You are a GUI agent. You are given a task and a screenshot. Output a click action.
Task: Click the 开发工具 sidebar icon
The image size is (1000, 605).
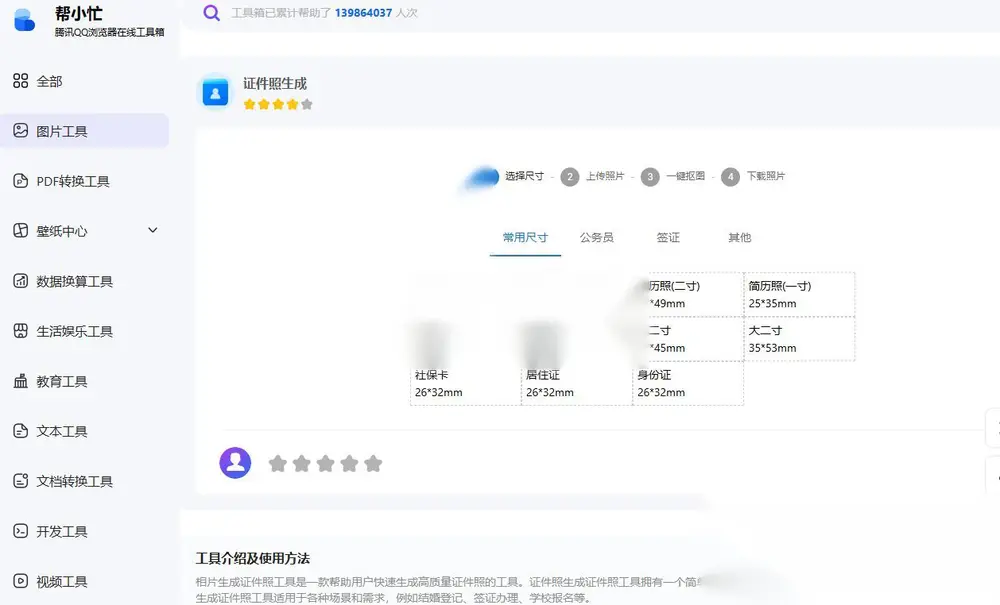pyautogui.click(x=20, y=530)
